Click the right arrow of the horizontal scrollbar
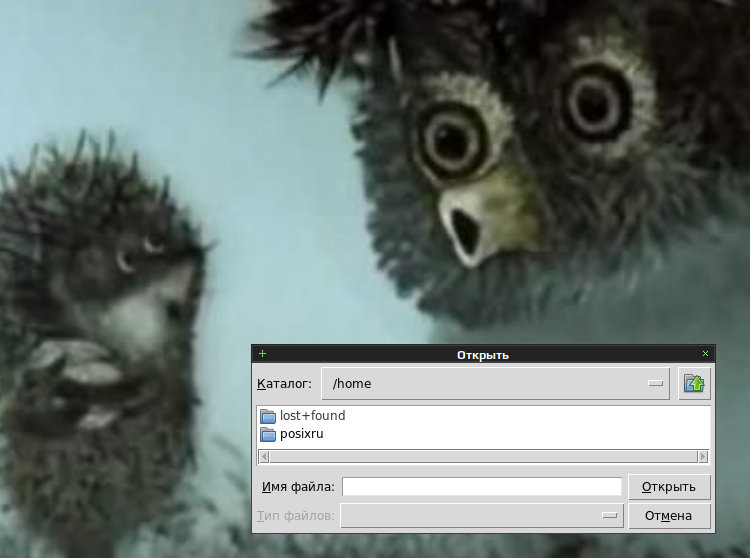750x558 pixels. 703,457
